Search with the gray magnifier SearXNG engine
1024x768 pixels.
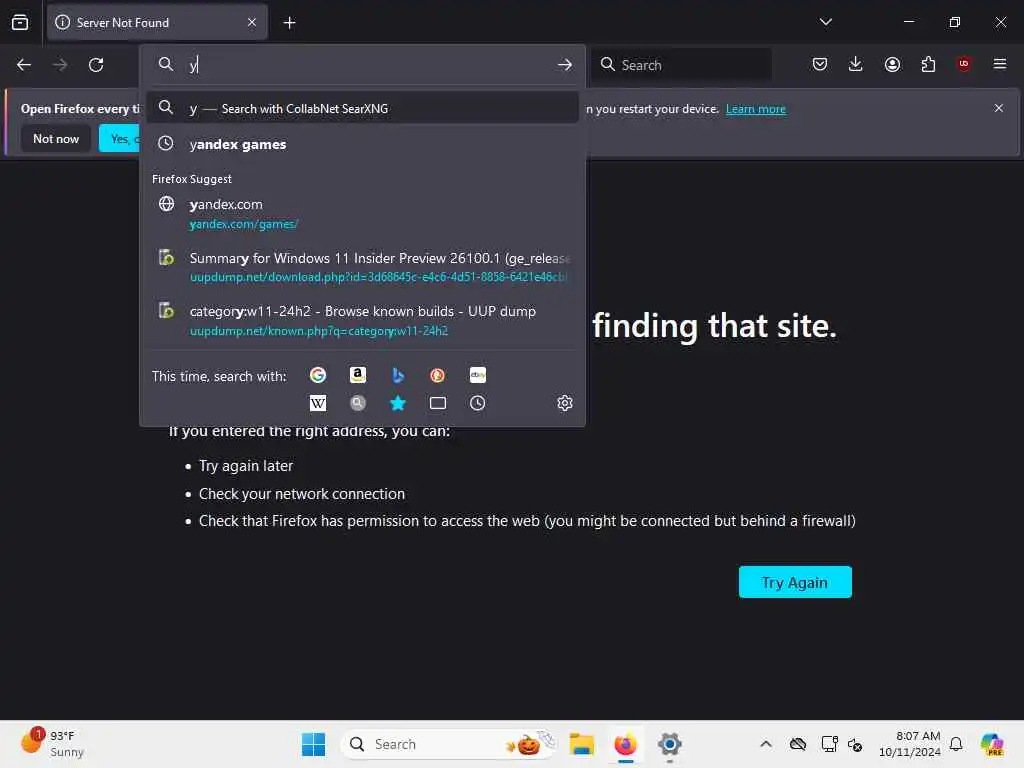(358, 403)
